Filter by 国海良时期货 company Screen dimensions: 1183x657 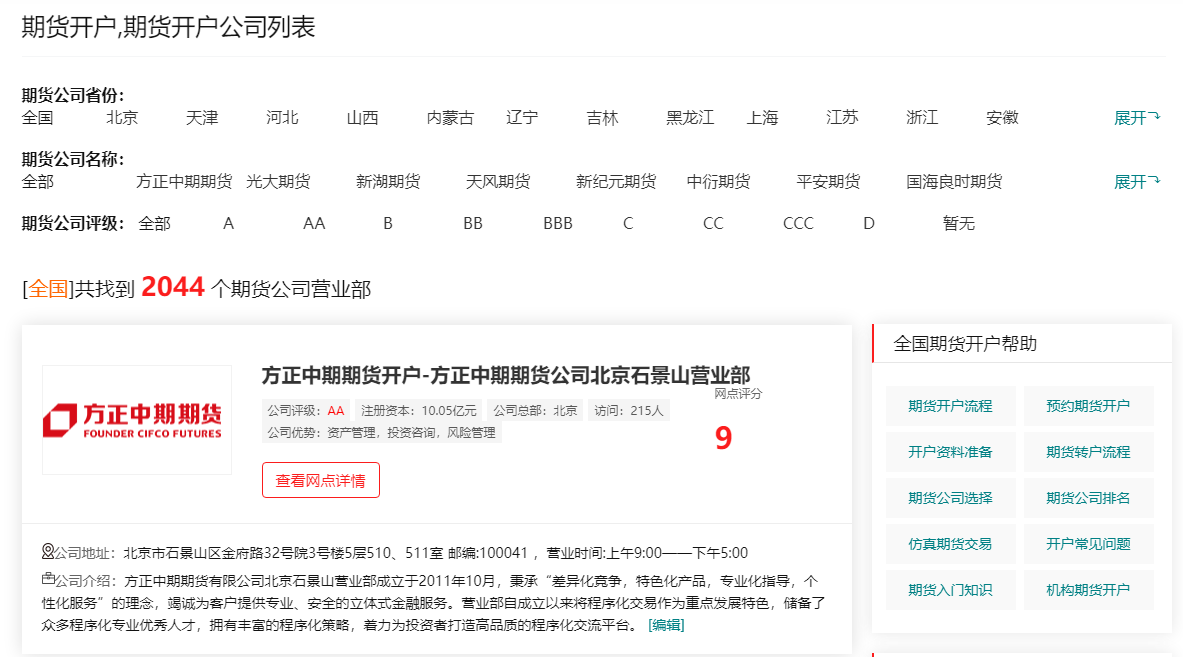click(x=954, y=182)
